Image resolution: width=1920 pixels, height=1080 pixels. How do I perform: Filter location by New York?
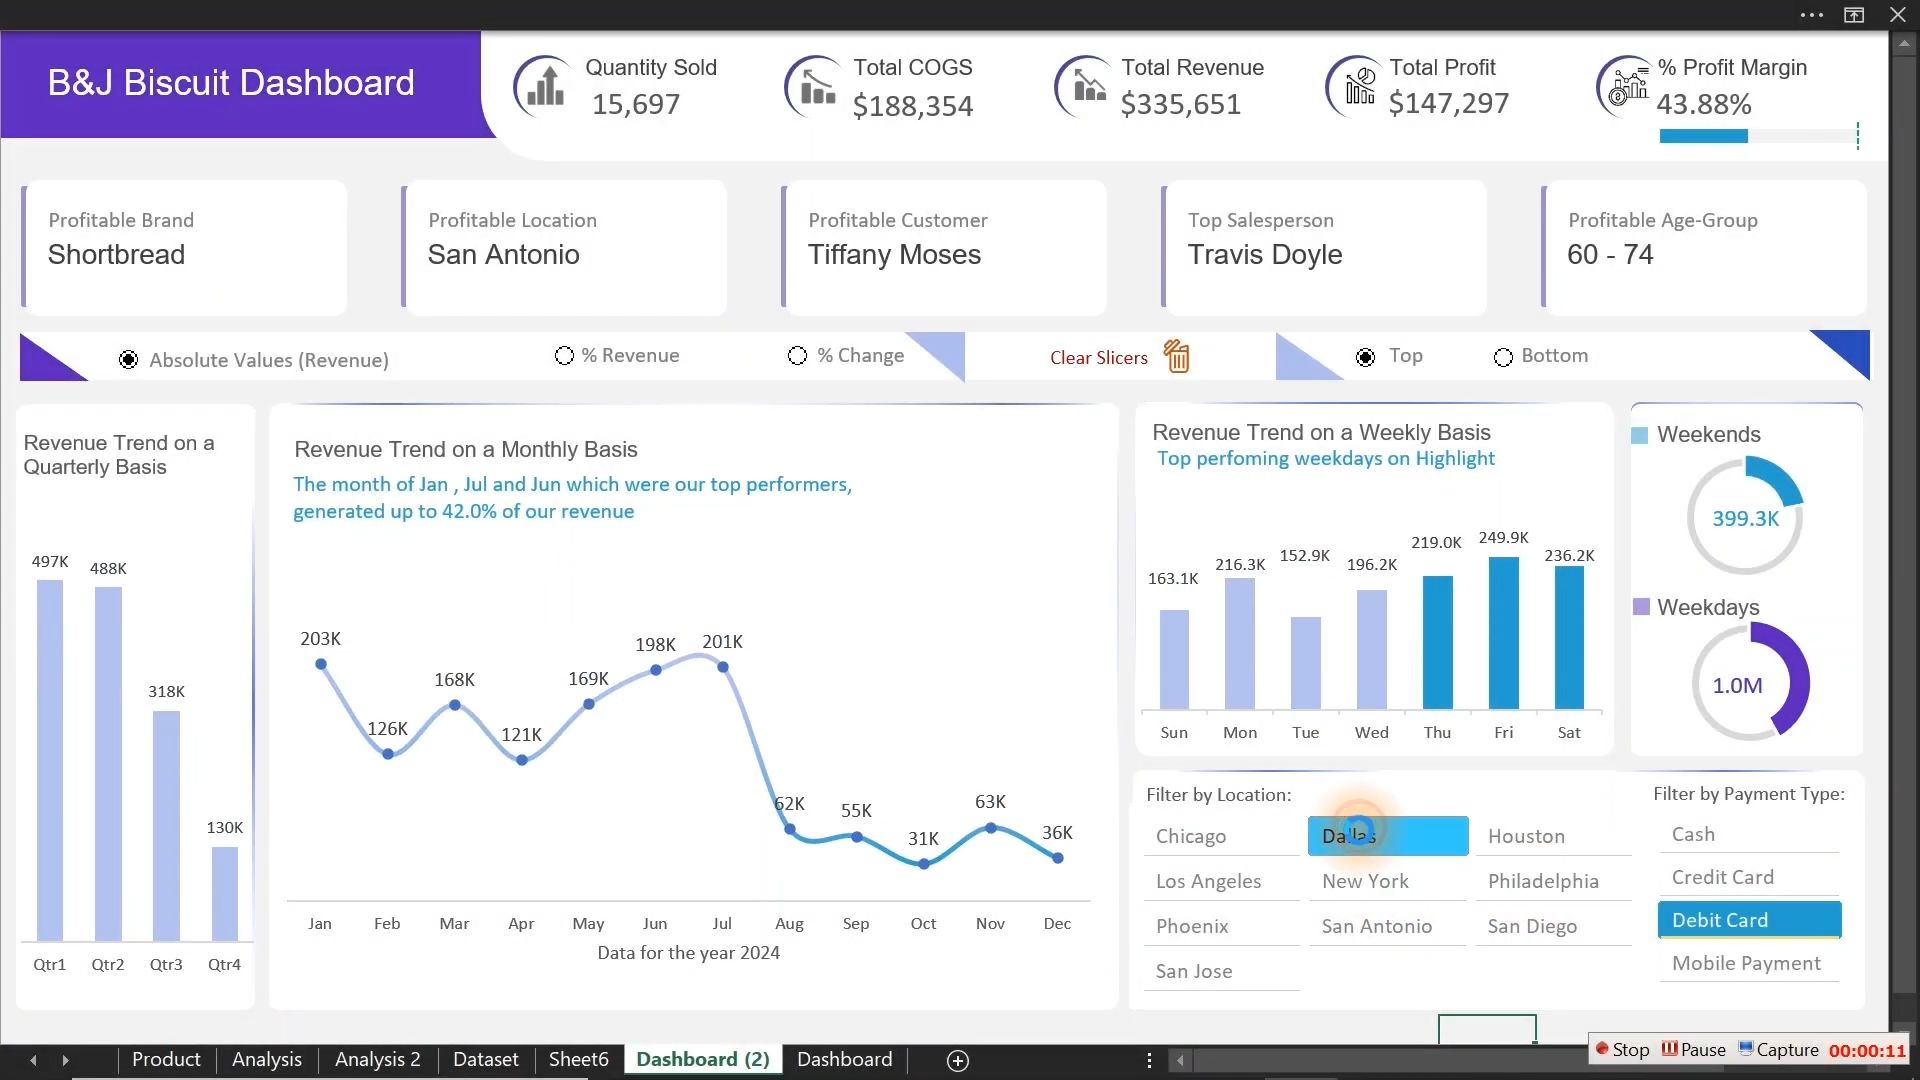1388,881
